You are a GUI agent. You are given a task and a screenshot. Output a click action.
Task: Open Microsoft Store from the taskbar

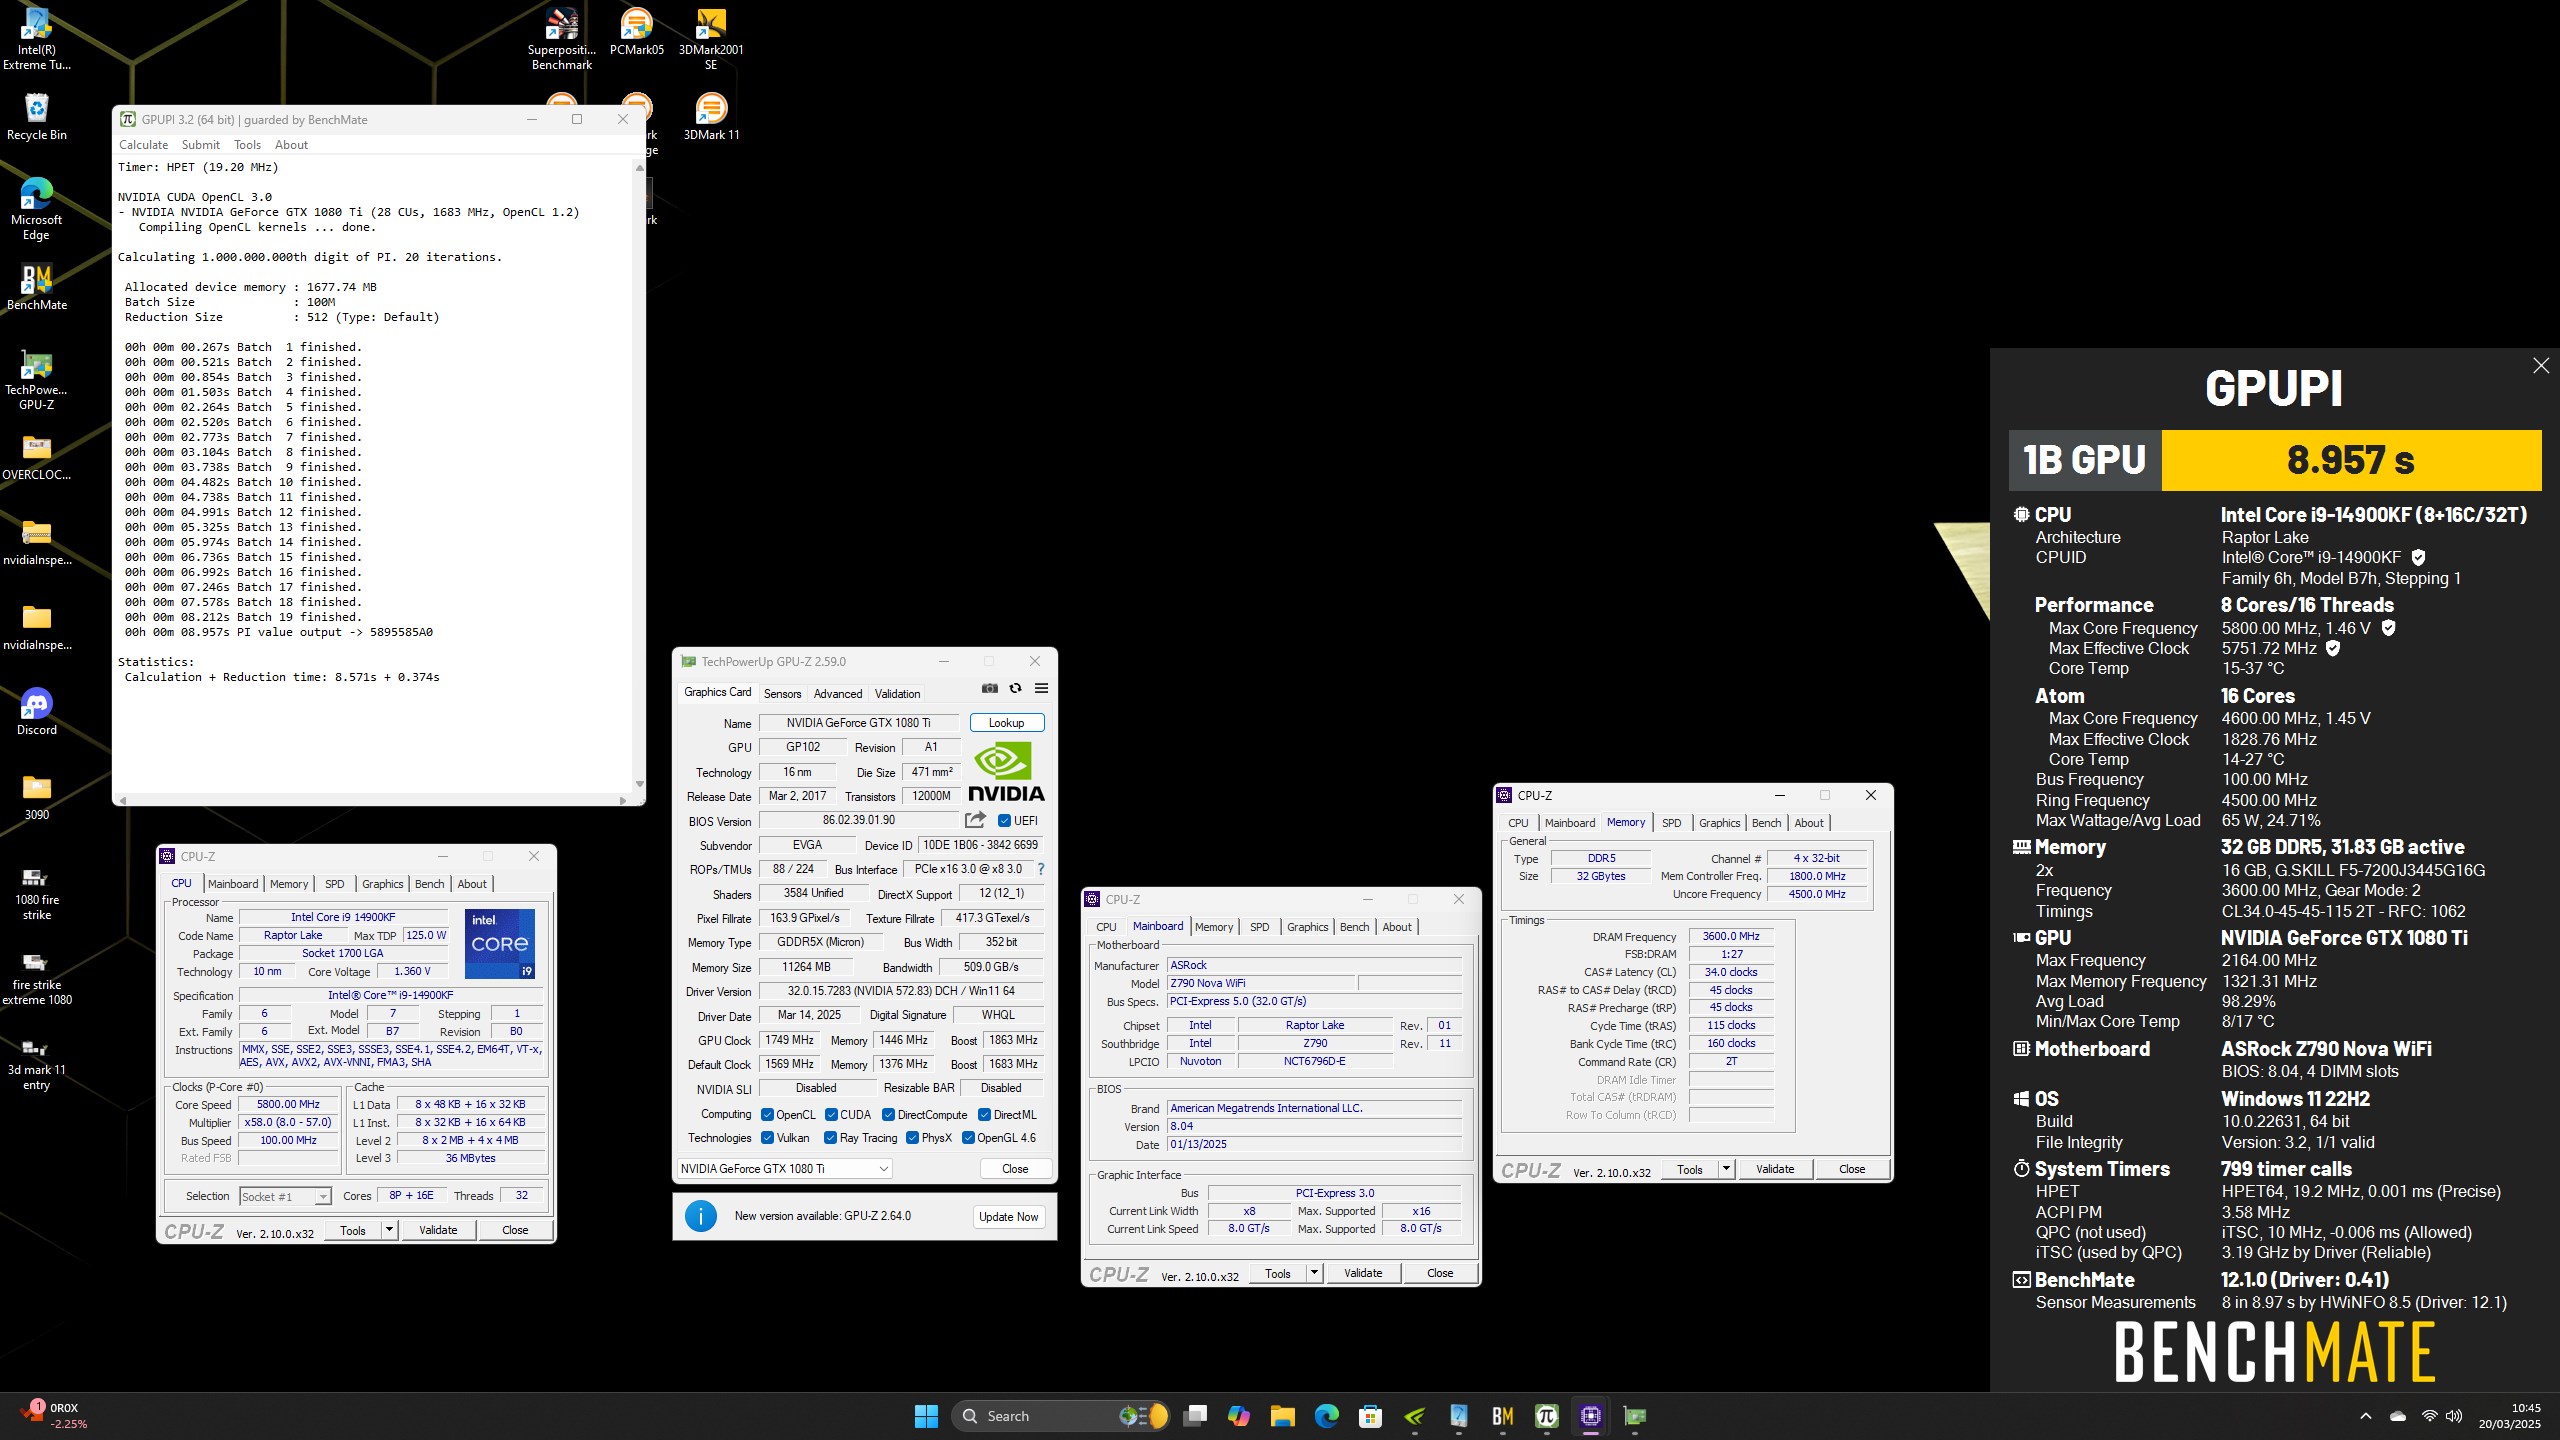[x=1370, y=1416]
